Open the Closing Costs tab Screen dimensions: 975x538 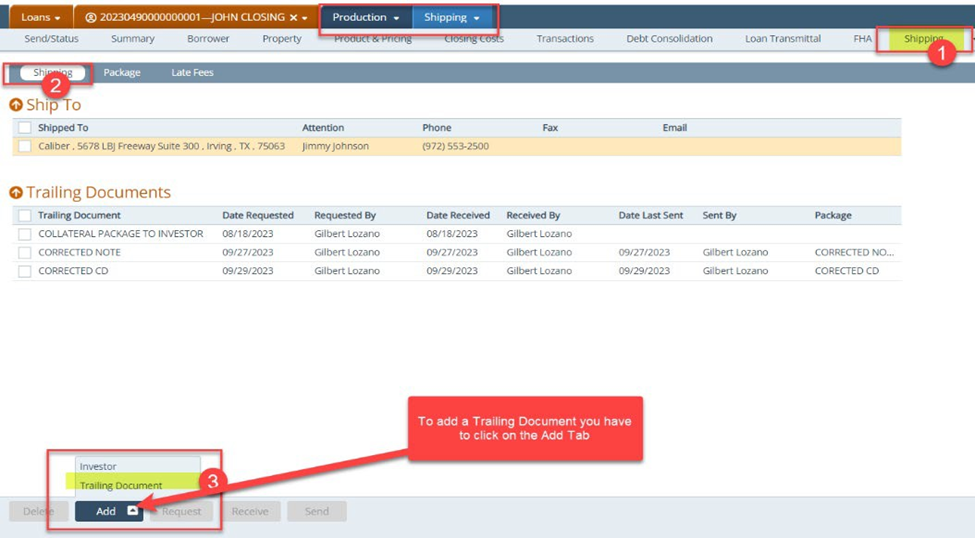pos(474,39)
